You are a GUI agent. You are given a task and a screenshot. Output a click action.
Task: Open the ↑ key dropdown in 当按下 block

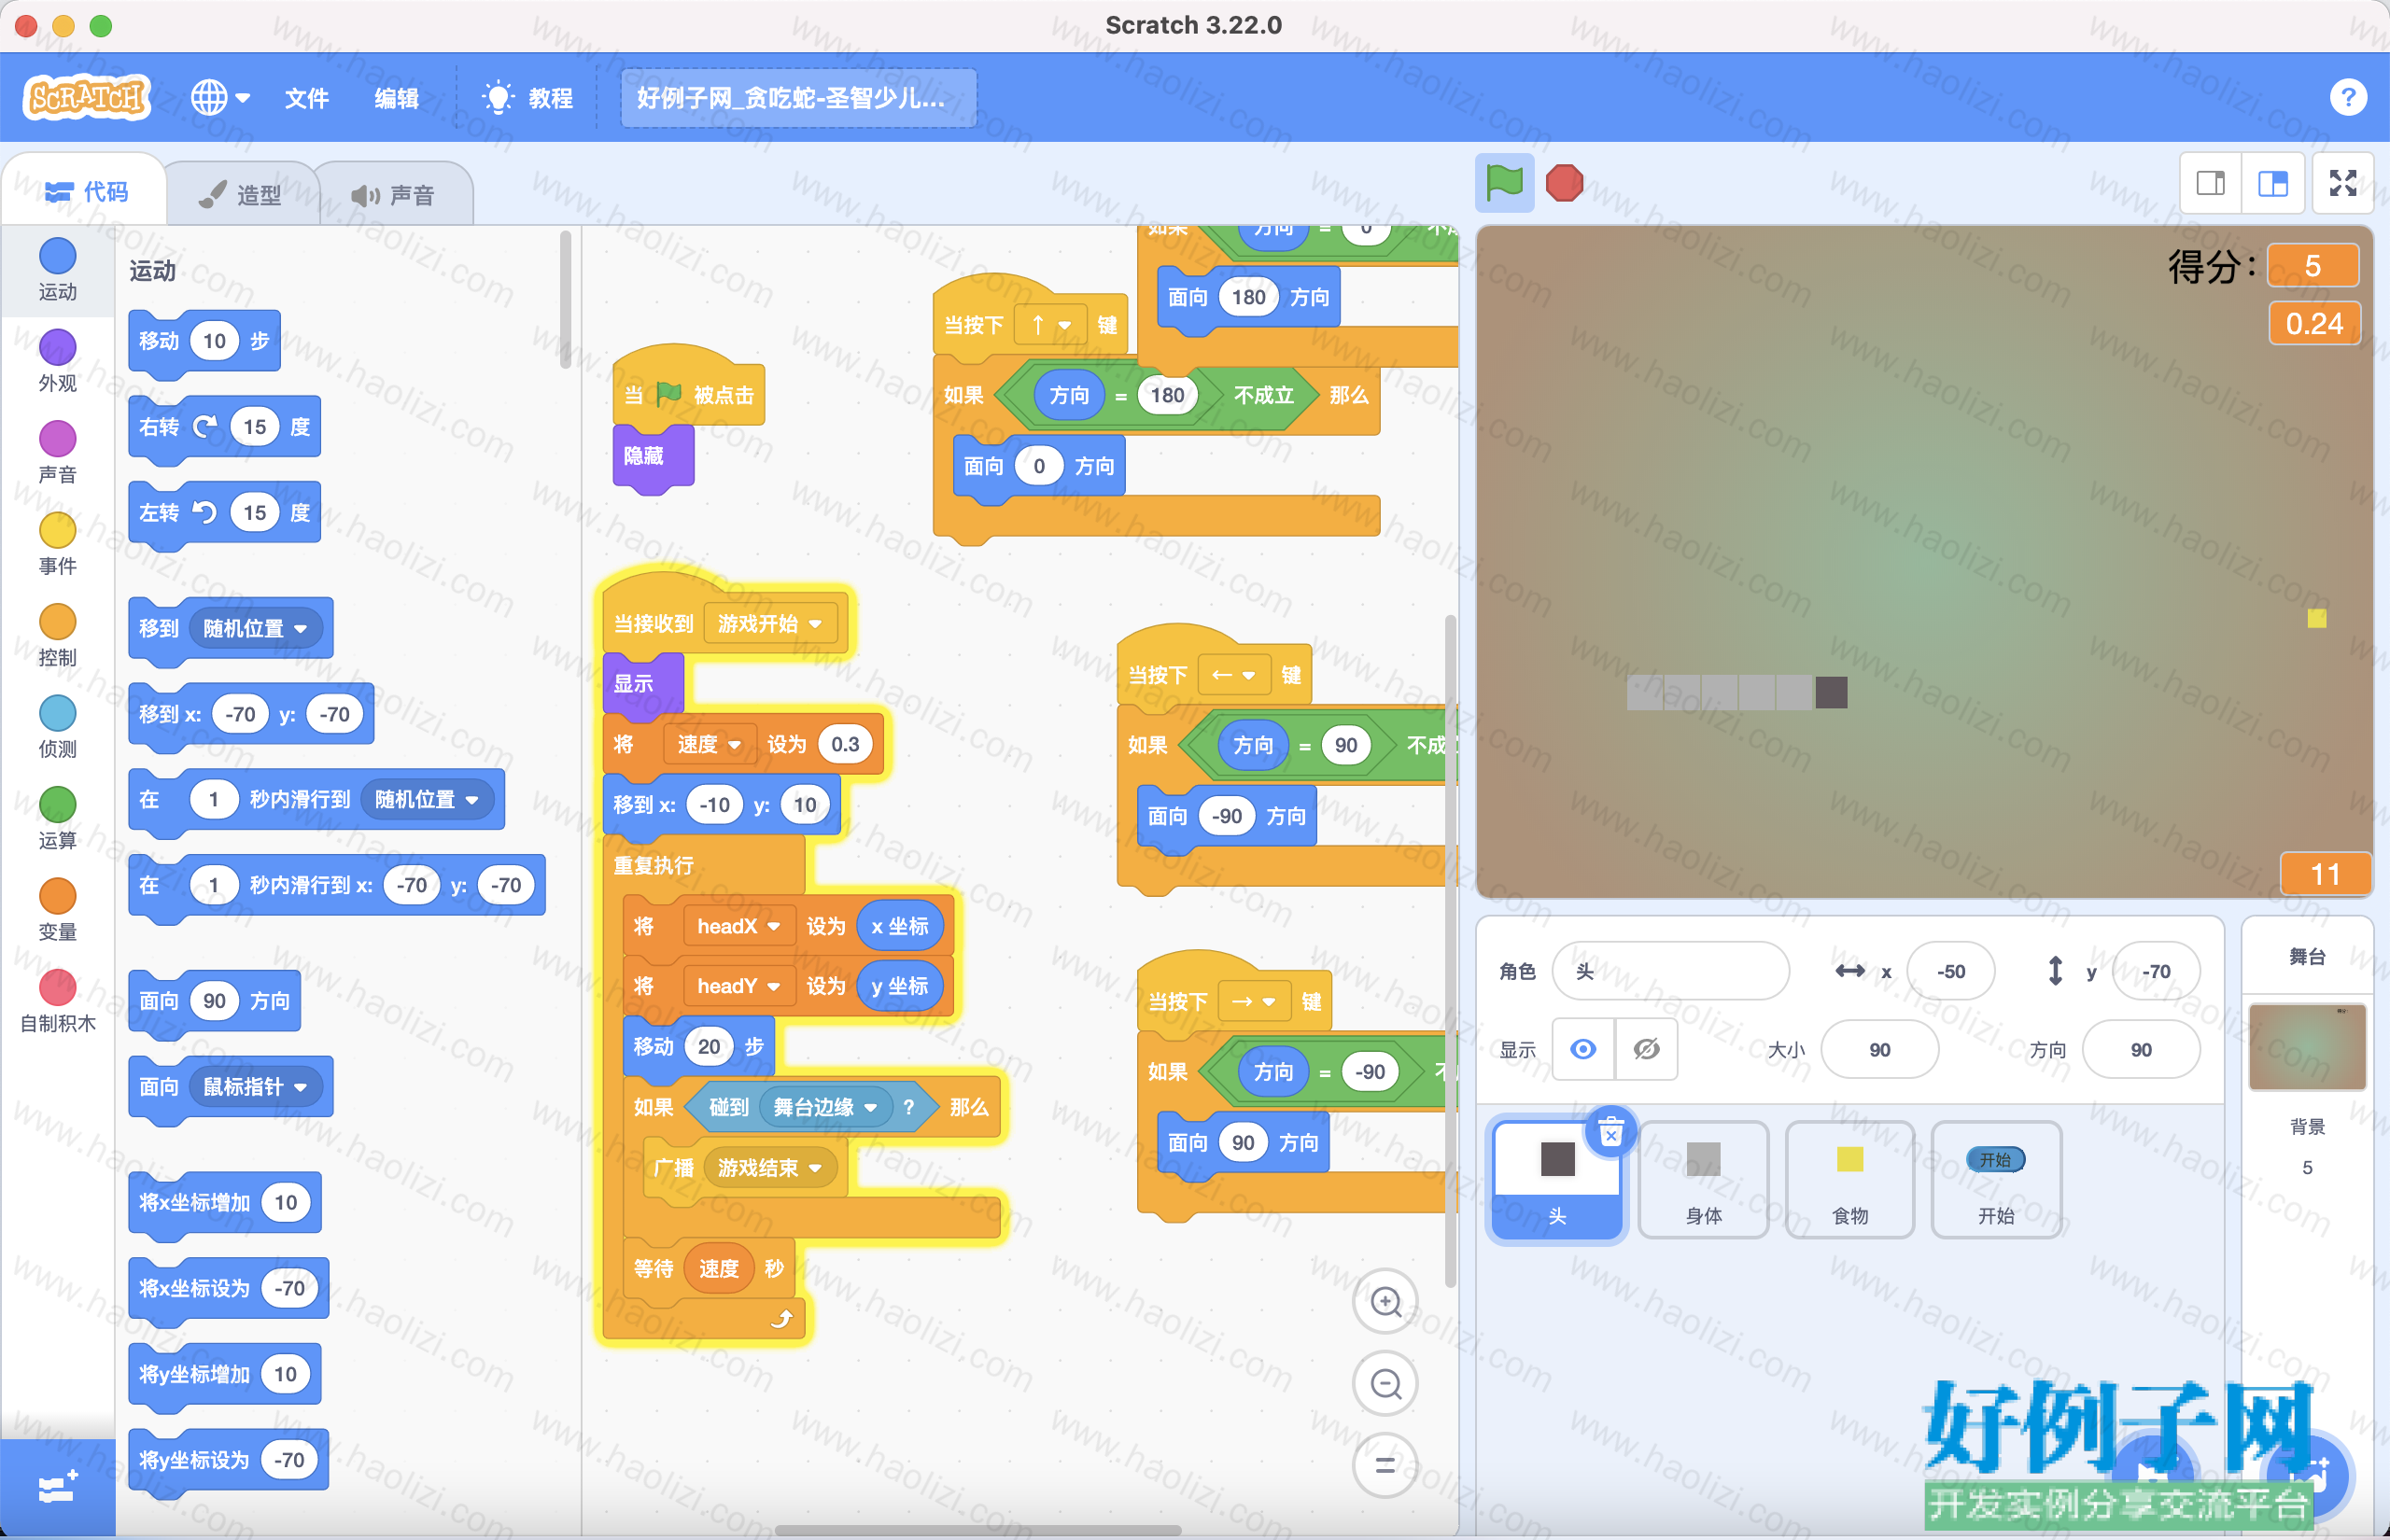coord(1050,325)
